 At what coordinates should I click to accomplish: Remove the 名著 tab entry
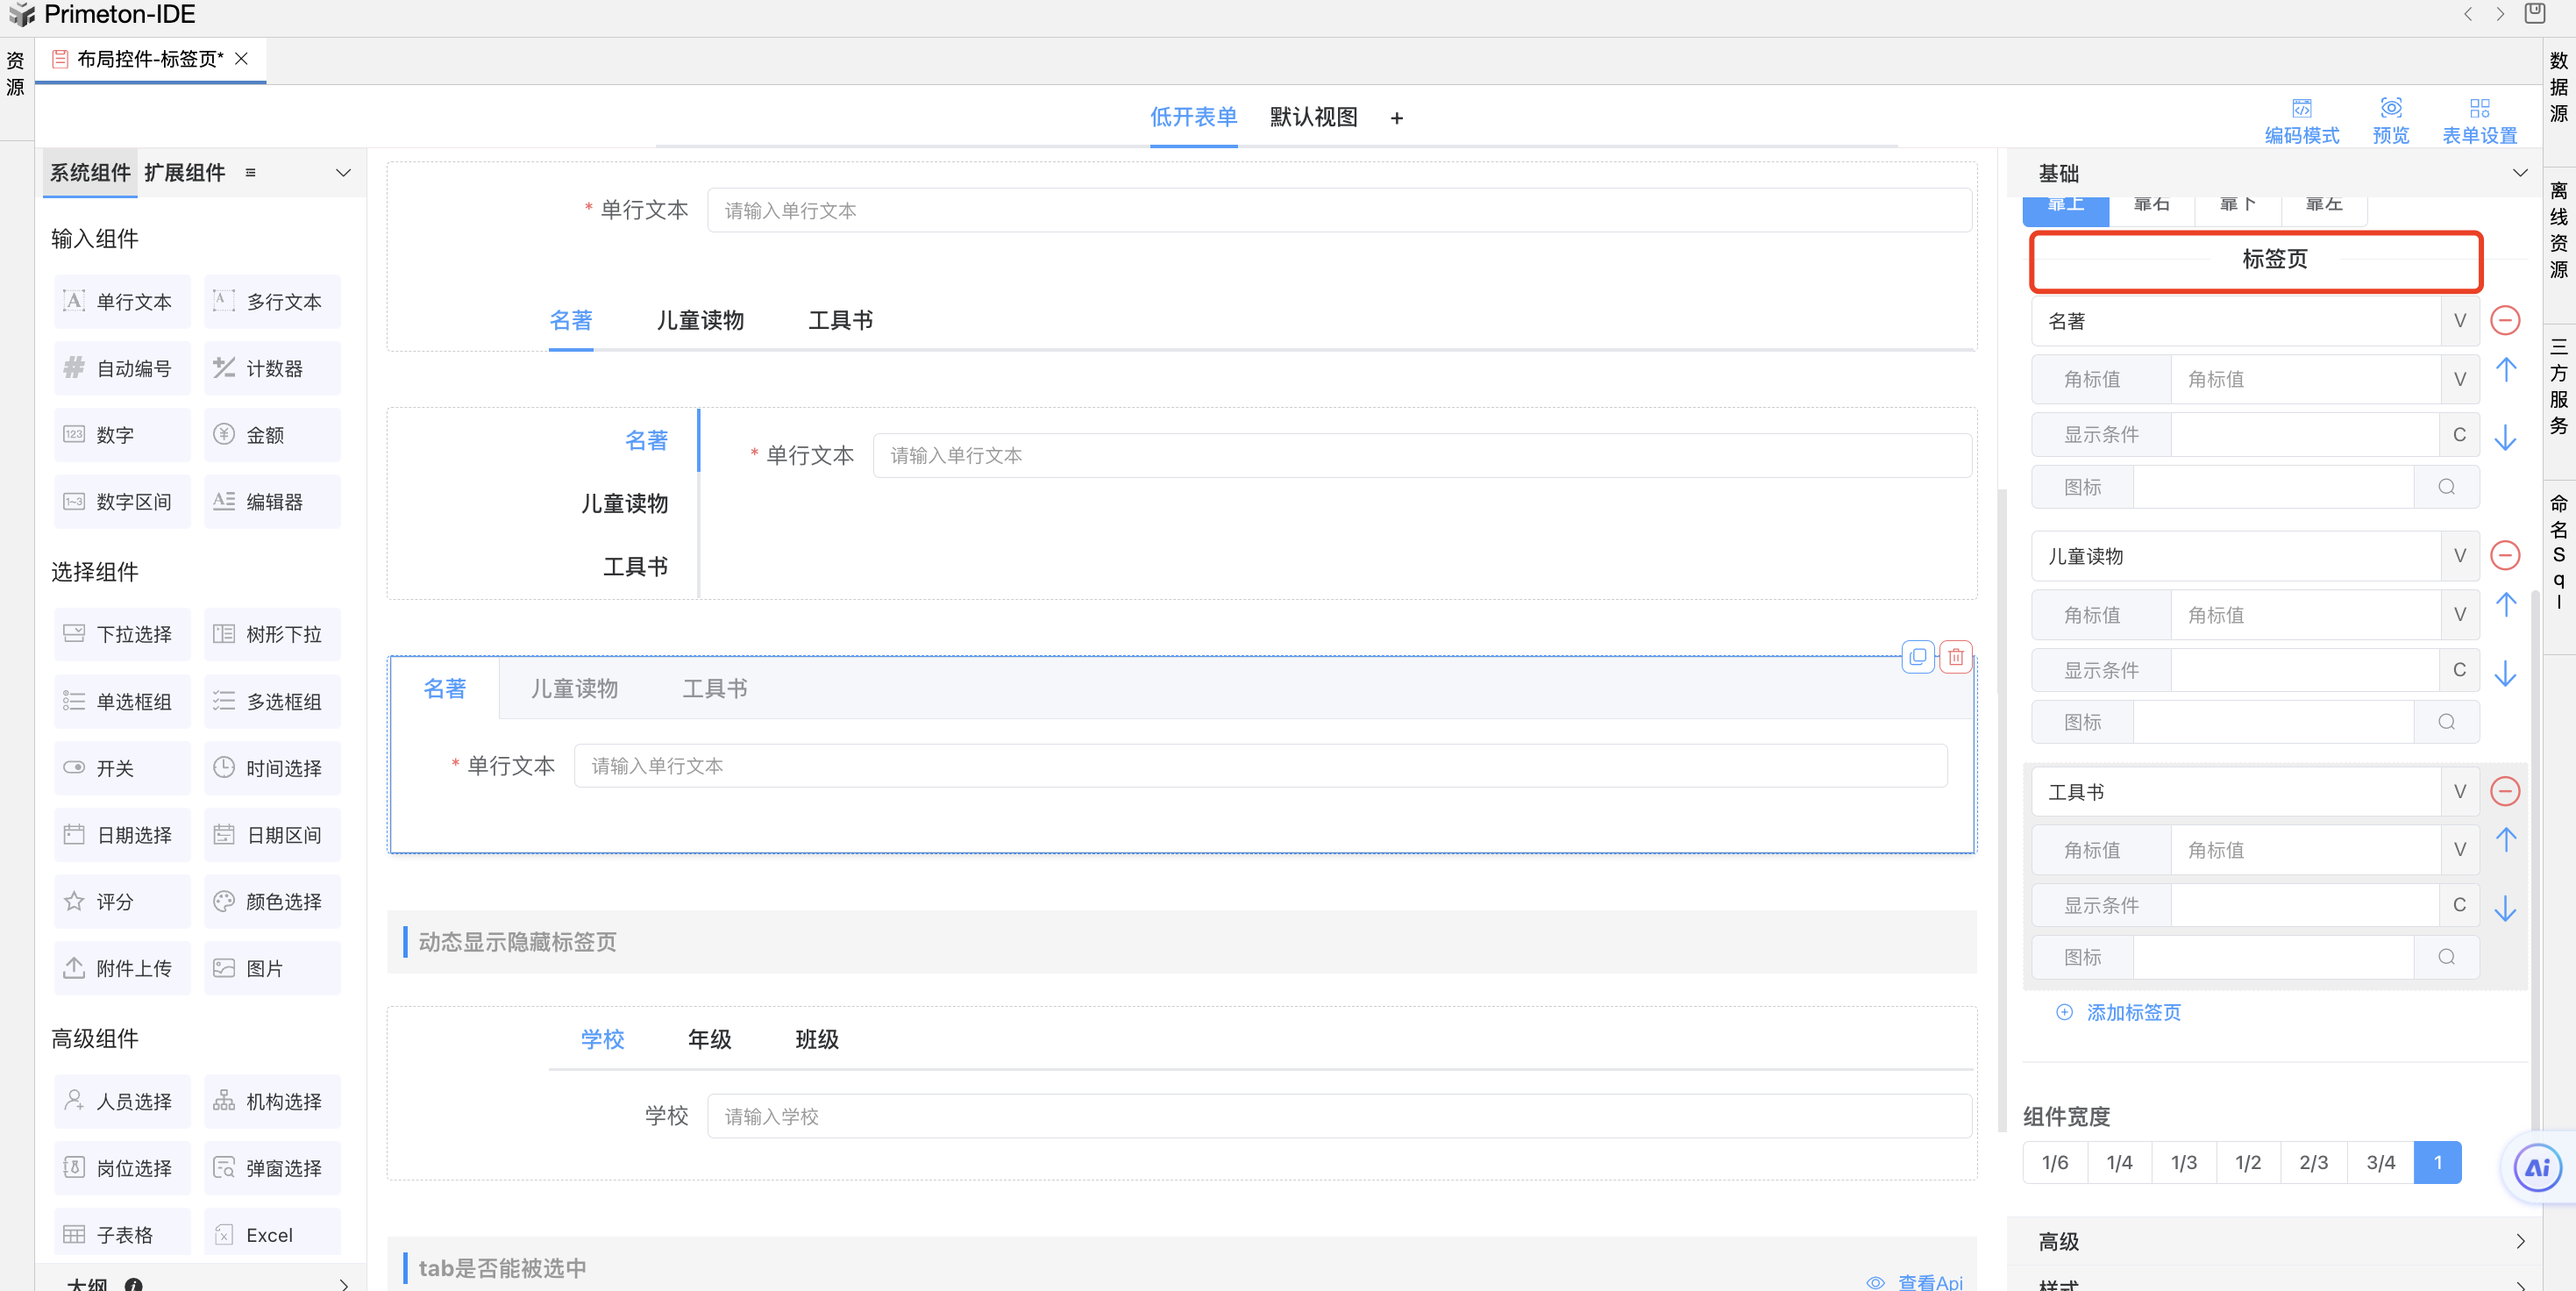pos(2504,321)
